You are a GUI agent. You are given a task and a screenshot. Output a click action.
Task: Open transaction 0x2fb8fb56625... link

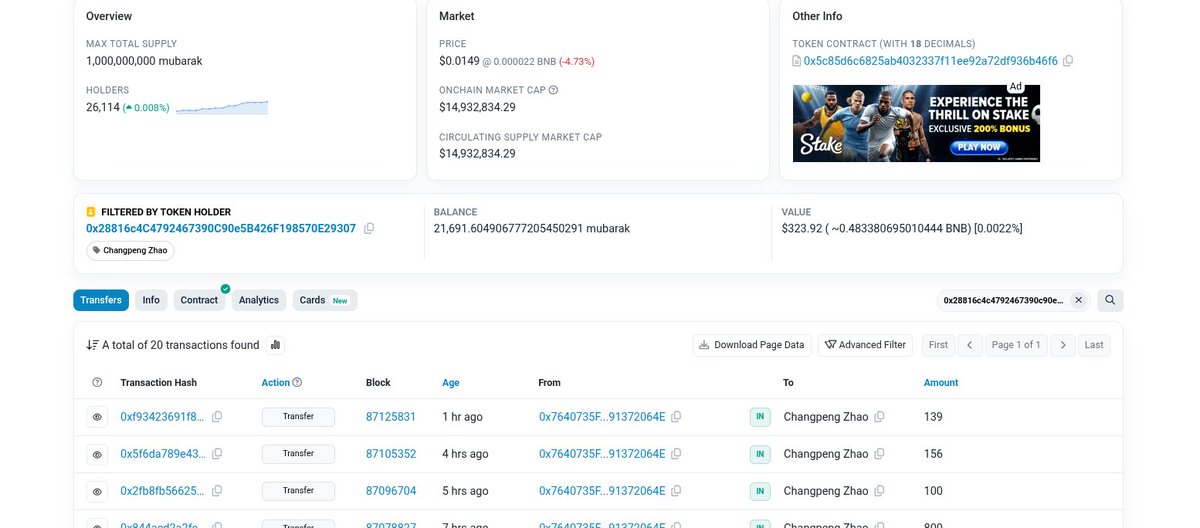[162, 491]
